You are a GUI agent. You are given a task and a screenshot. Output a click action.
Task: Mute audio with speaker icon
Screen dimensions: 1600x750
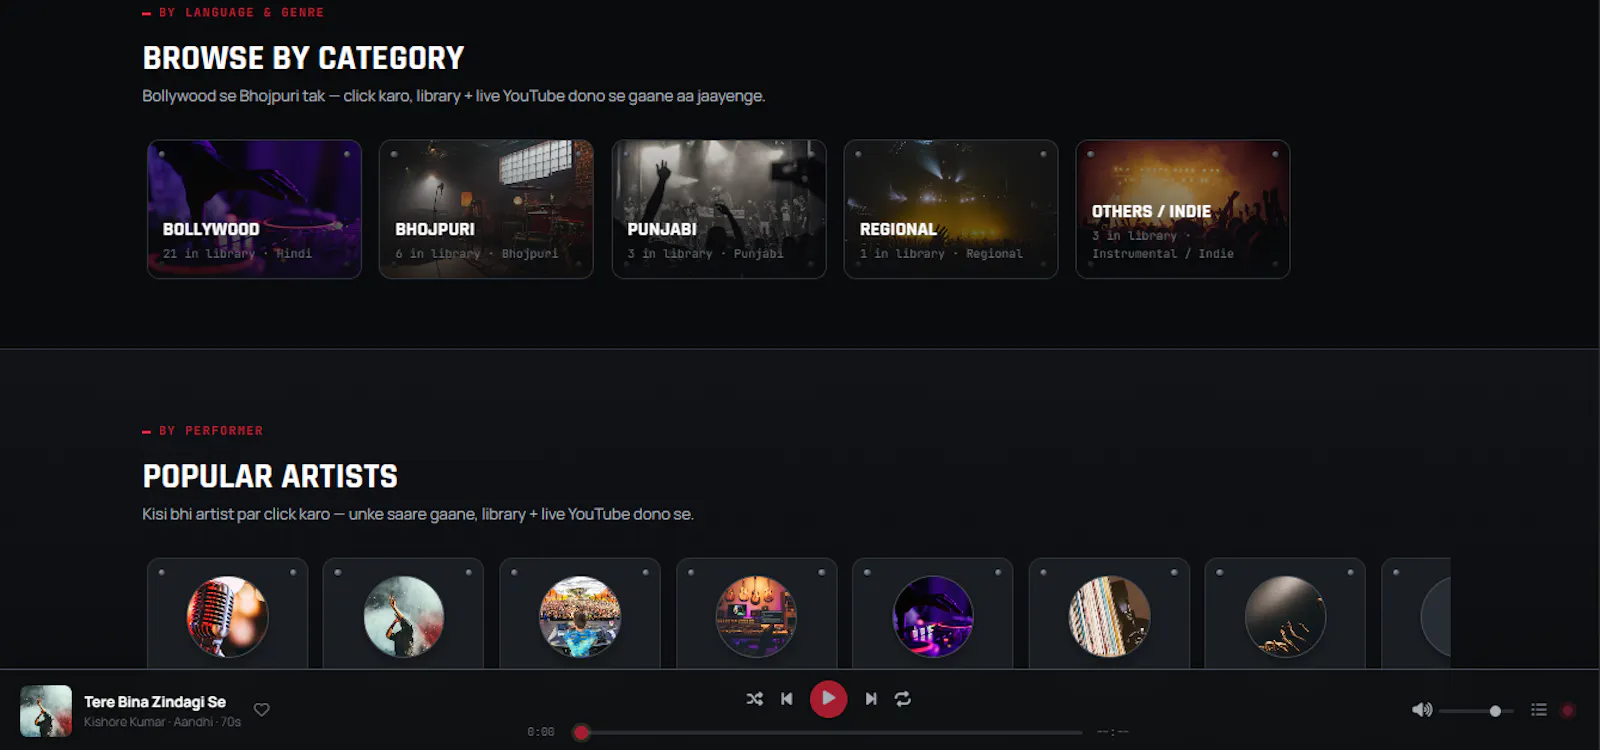click(x=1421, y=710)
